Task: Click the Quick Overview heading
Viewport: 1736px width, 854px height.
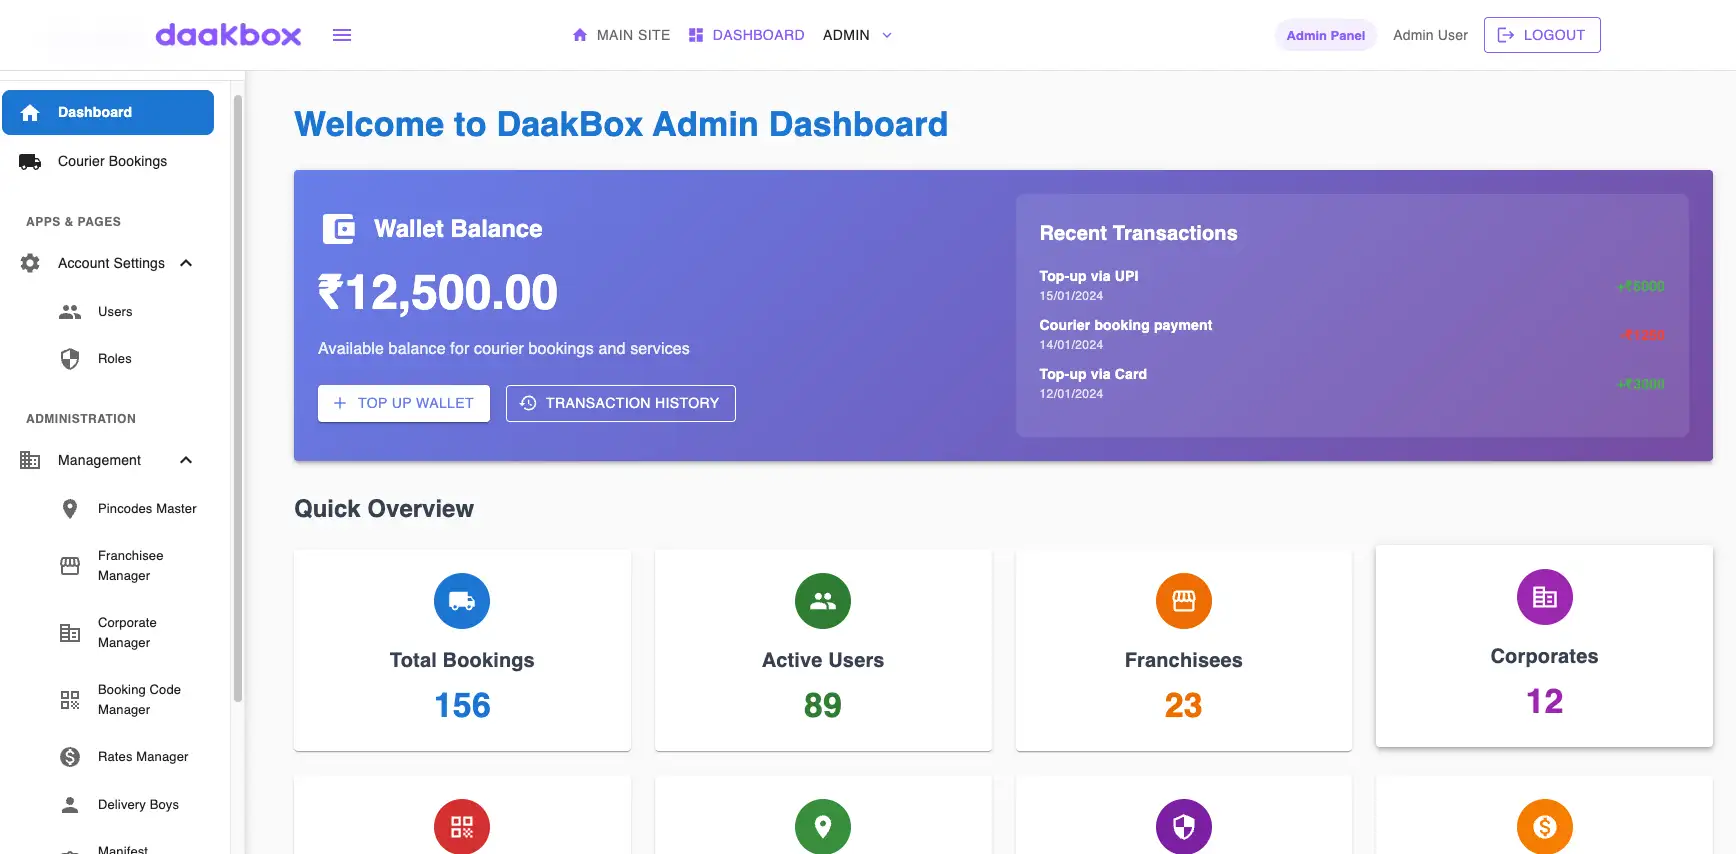Action: (x=384, y=509)
